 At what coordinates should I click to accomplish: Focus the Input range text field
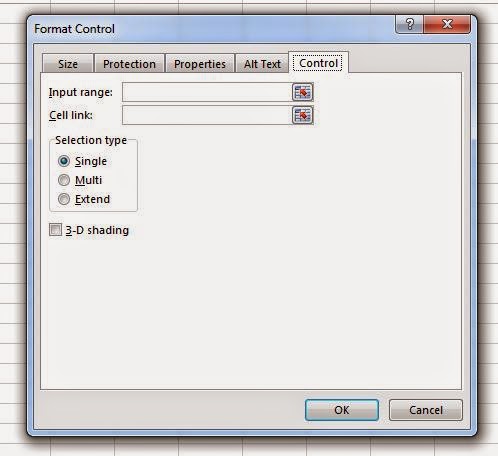pos(207,92)
